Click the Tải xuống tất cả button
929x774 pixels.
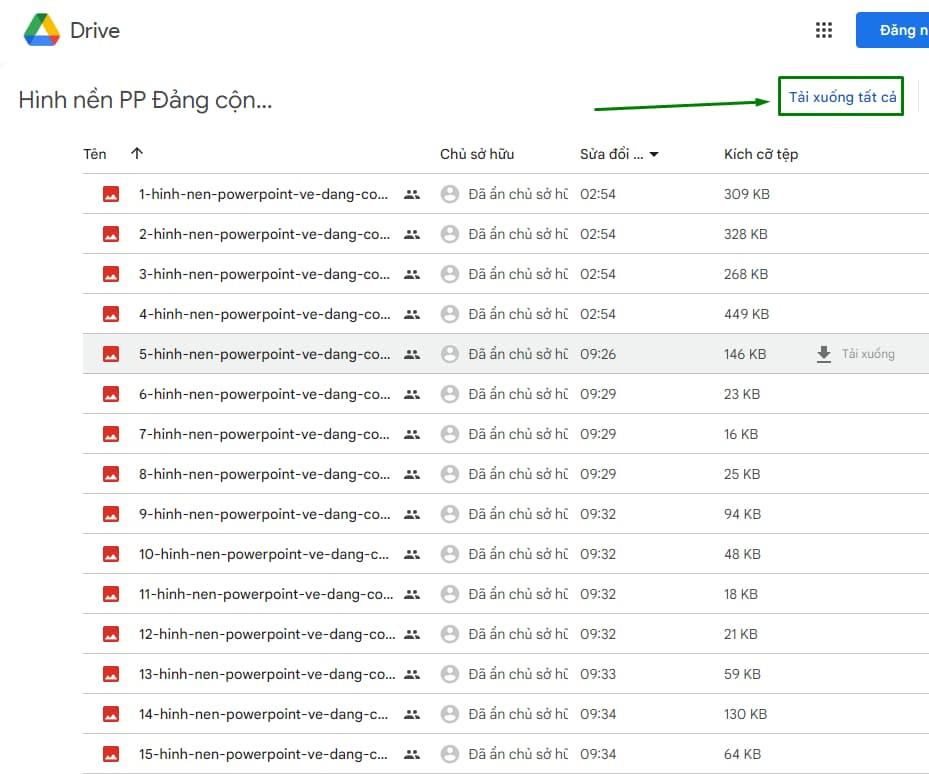coord(842,97)
